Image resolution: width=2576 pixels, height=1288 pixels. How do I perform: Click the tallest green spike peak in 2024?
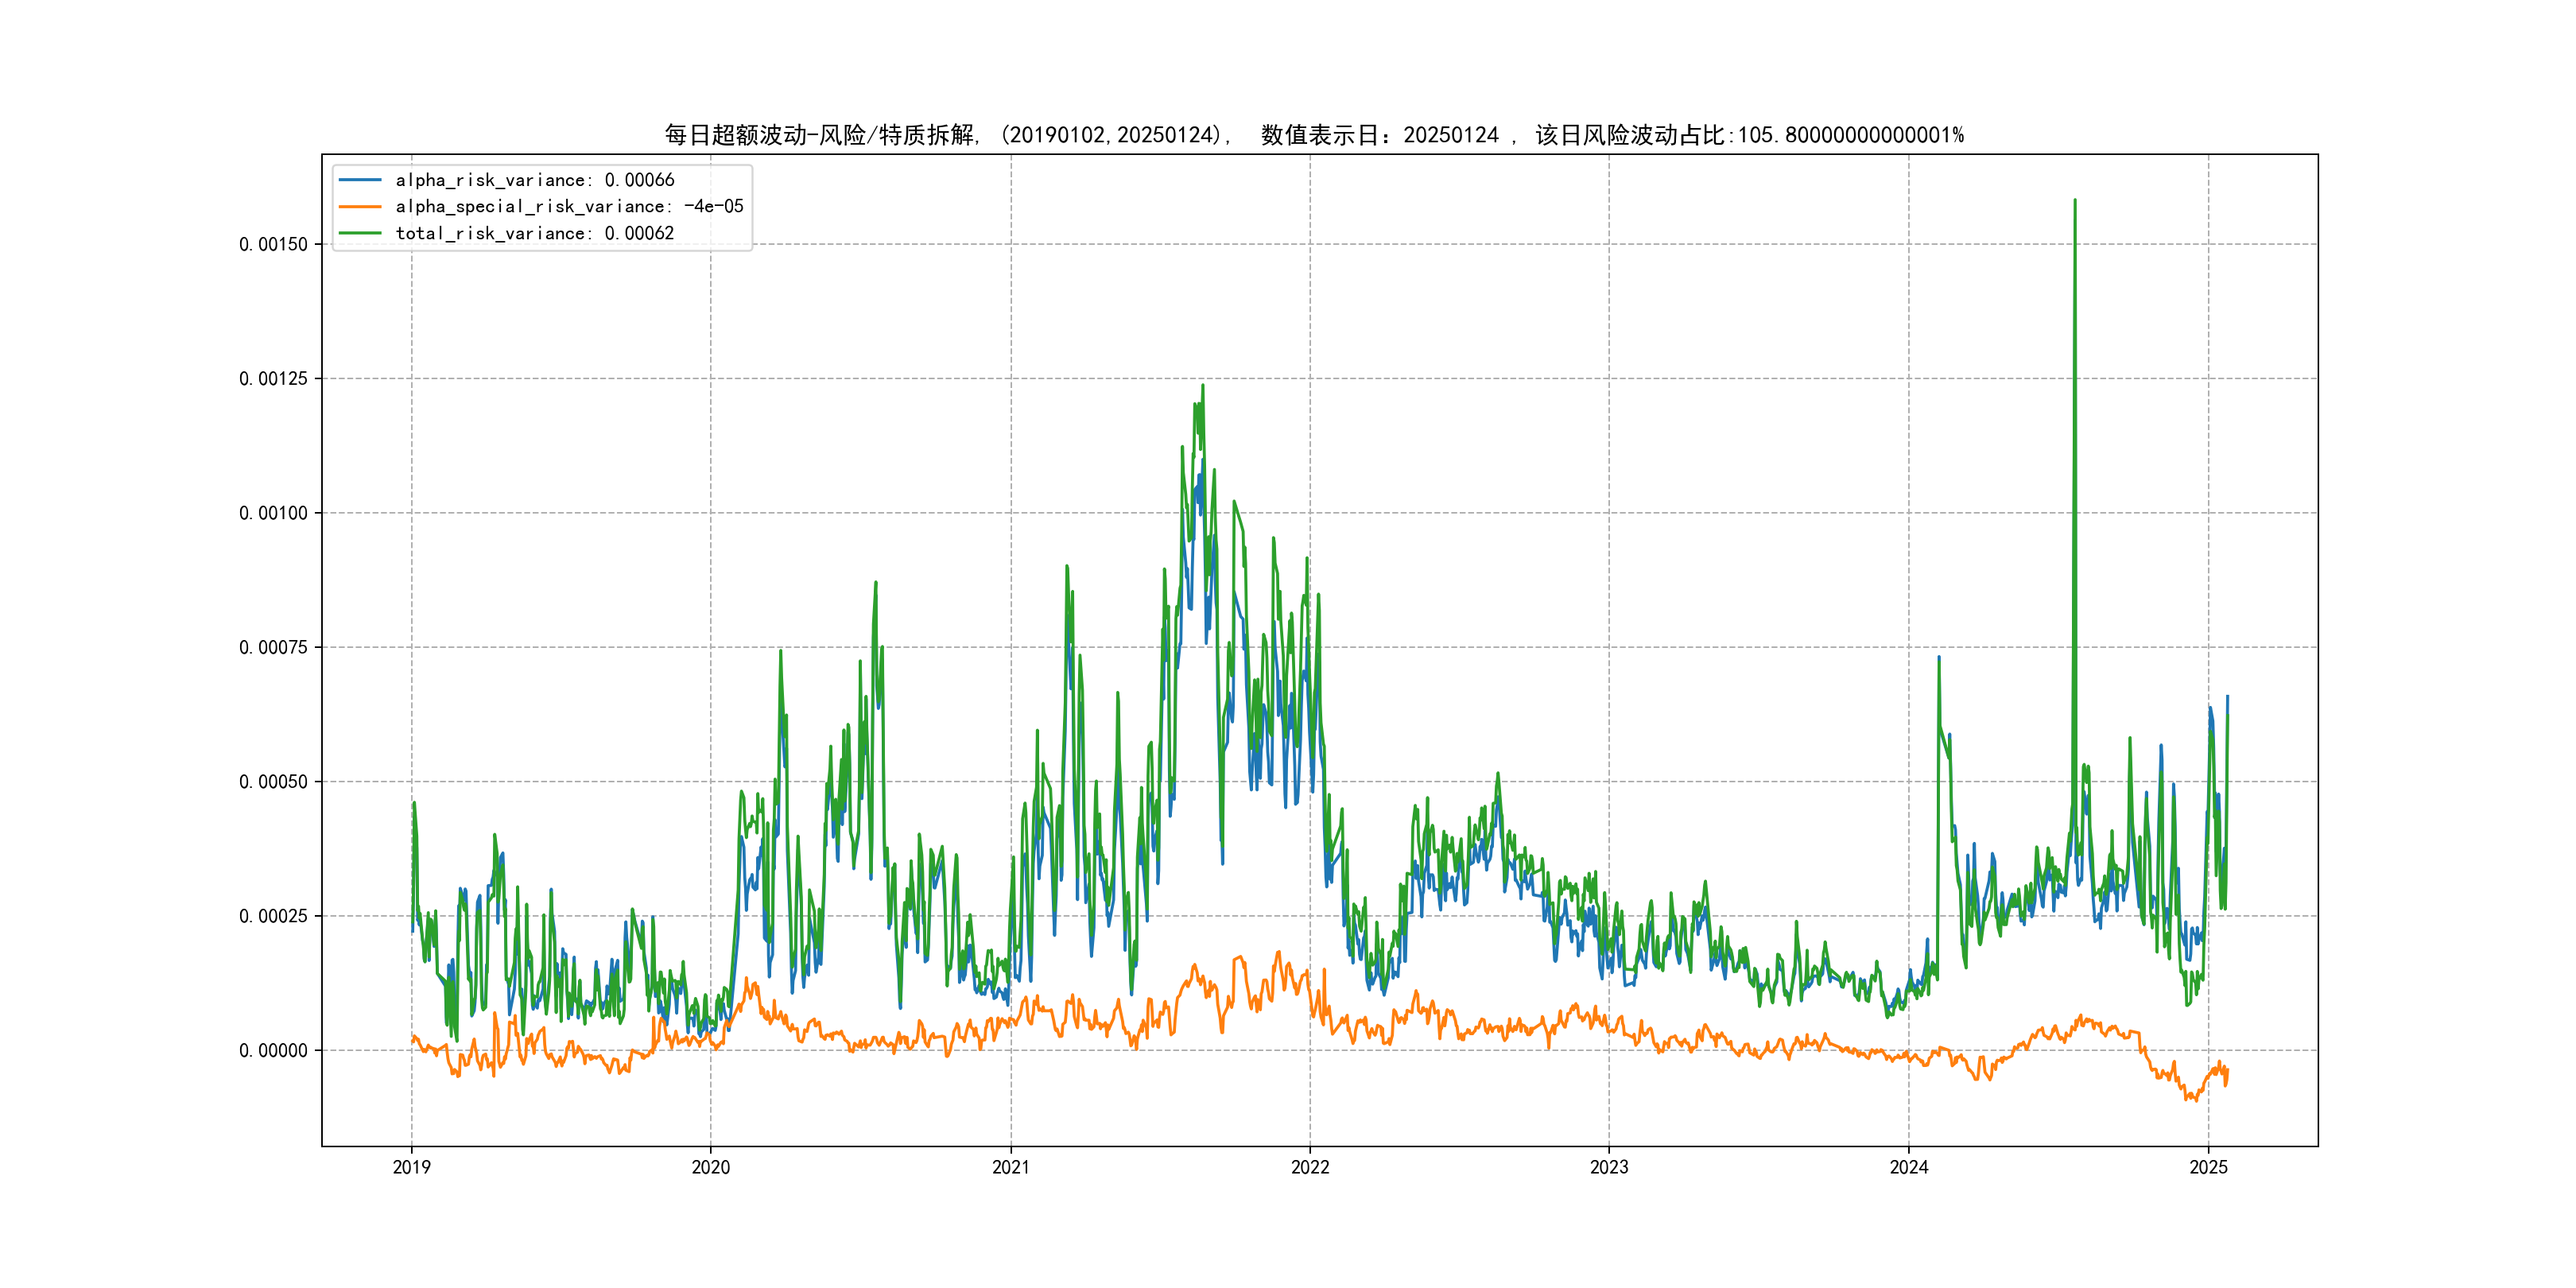[x=2075, y=201]
